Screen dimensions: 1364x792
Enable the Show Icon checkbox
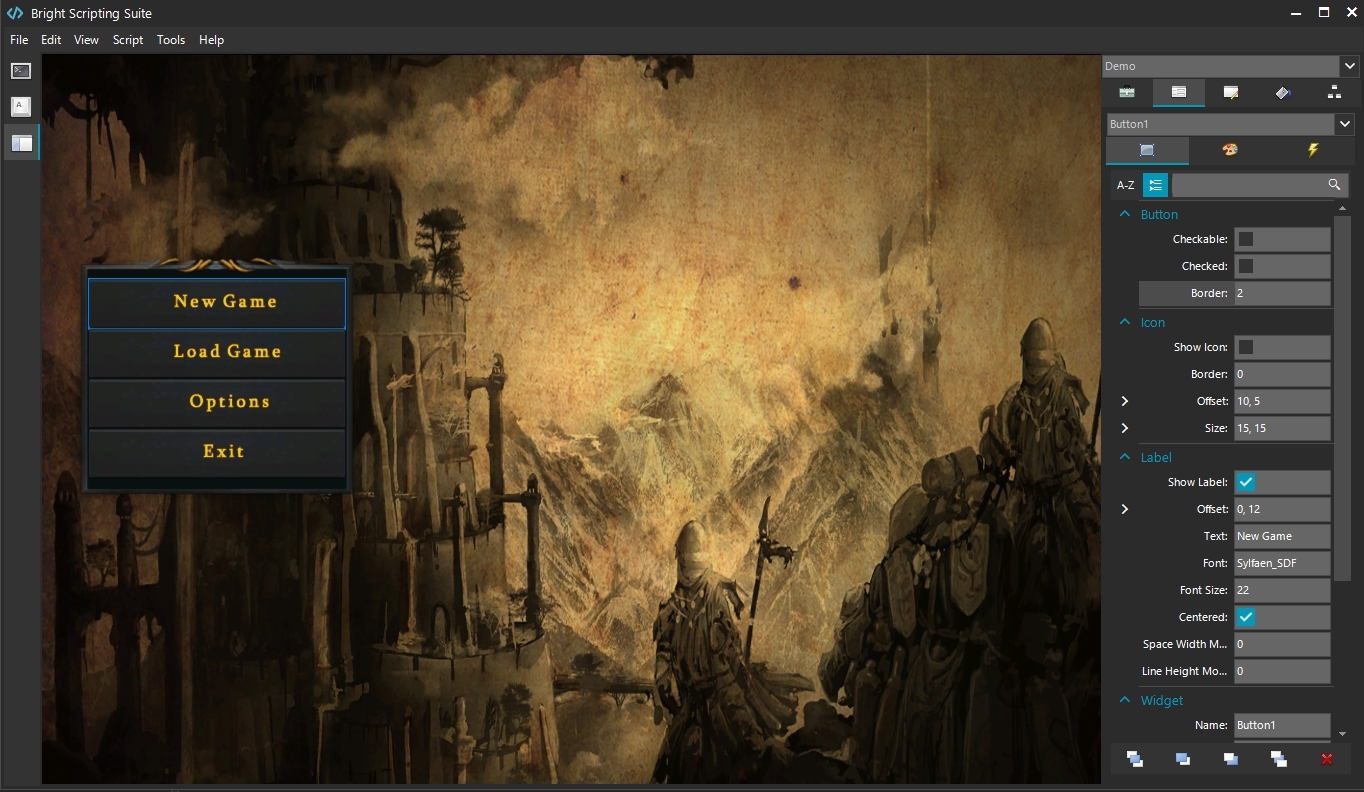point(1246,347)
